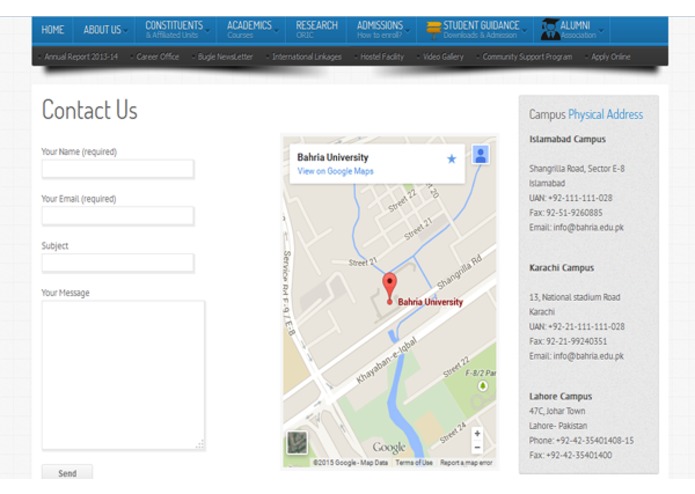The height and width of the screenshot is (494, 695).
Task: Click the Contact Us heading
Action: click(x=90, y=109)
